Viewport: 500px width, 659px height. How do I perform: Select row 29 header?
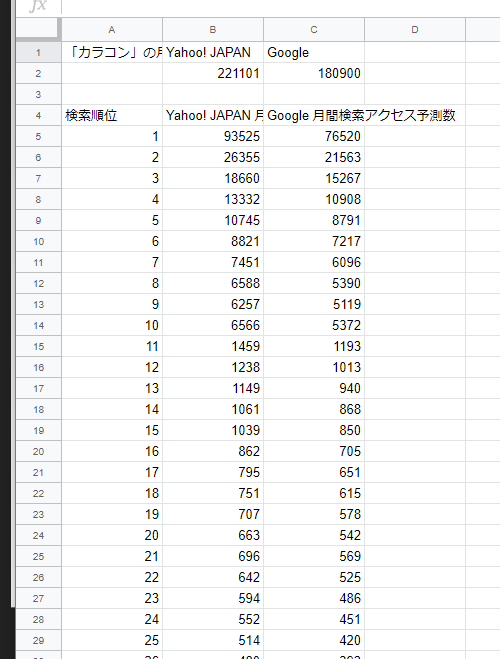pos(38,641)
